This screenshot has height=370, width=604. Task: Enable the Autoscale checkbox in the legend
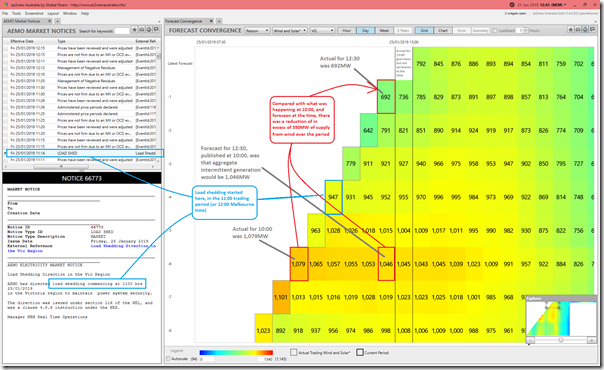(168, 359)
